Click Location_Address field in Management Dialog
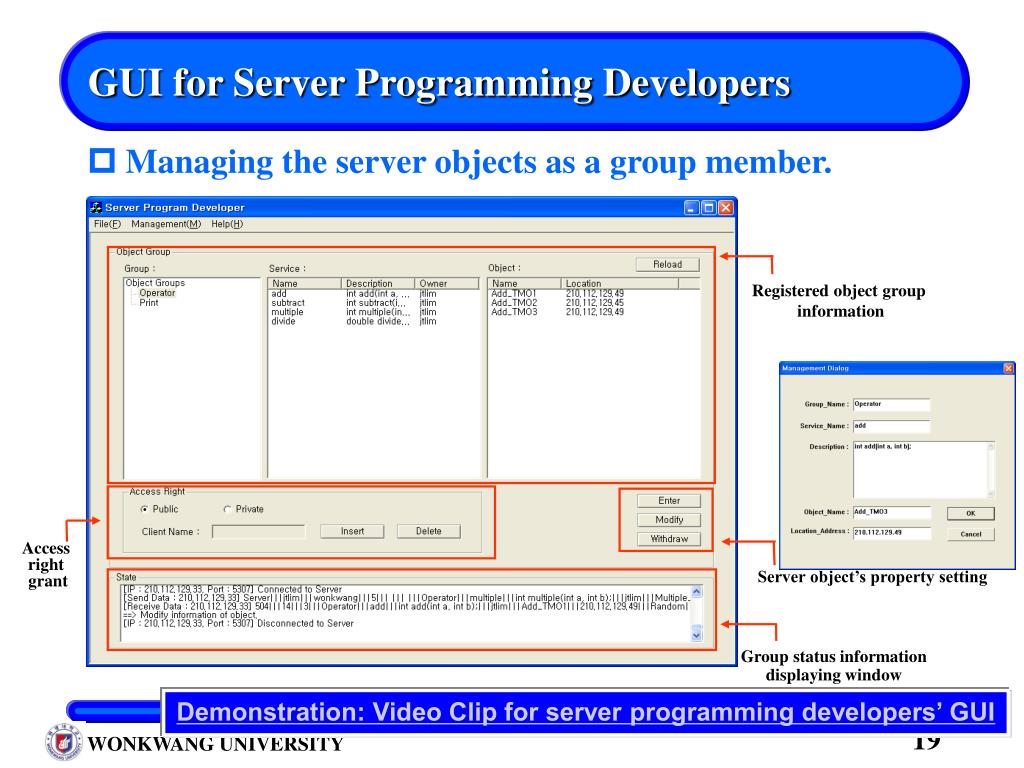This screenshot has width=1024, height=768. (x=891, y=533)
